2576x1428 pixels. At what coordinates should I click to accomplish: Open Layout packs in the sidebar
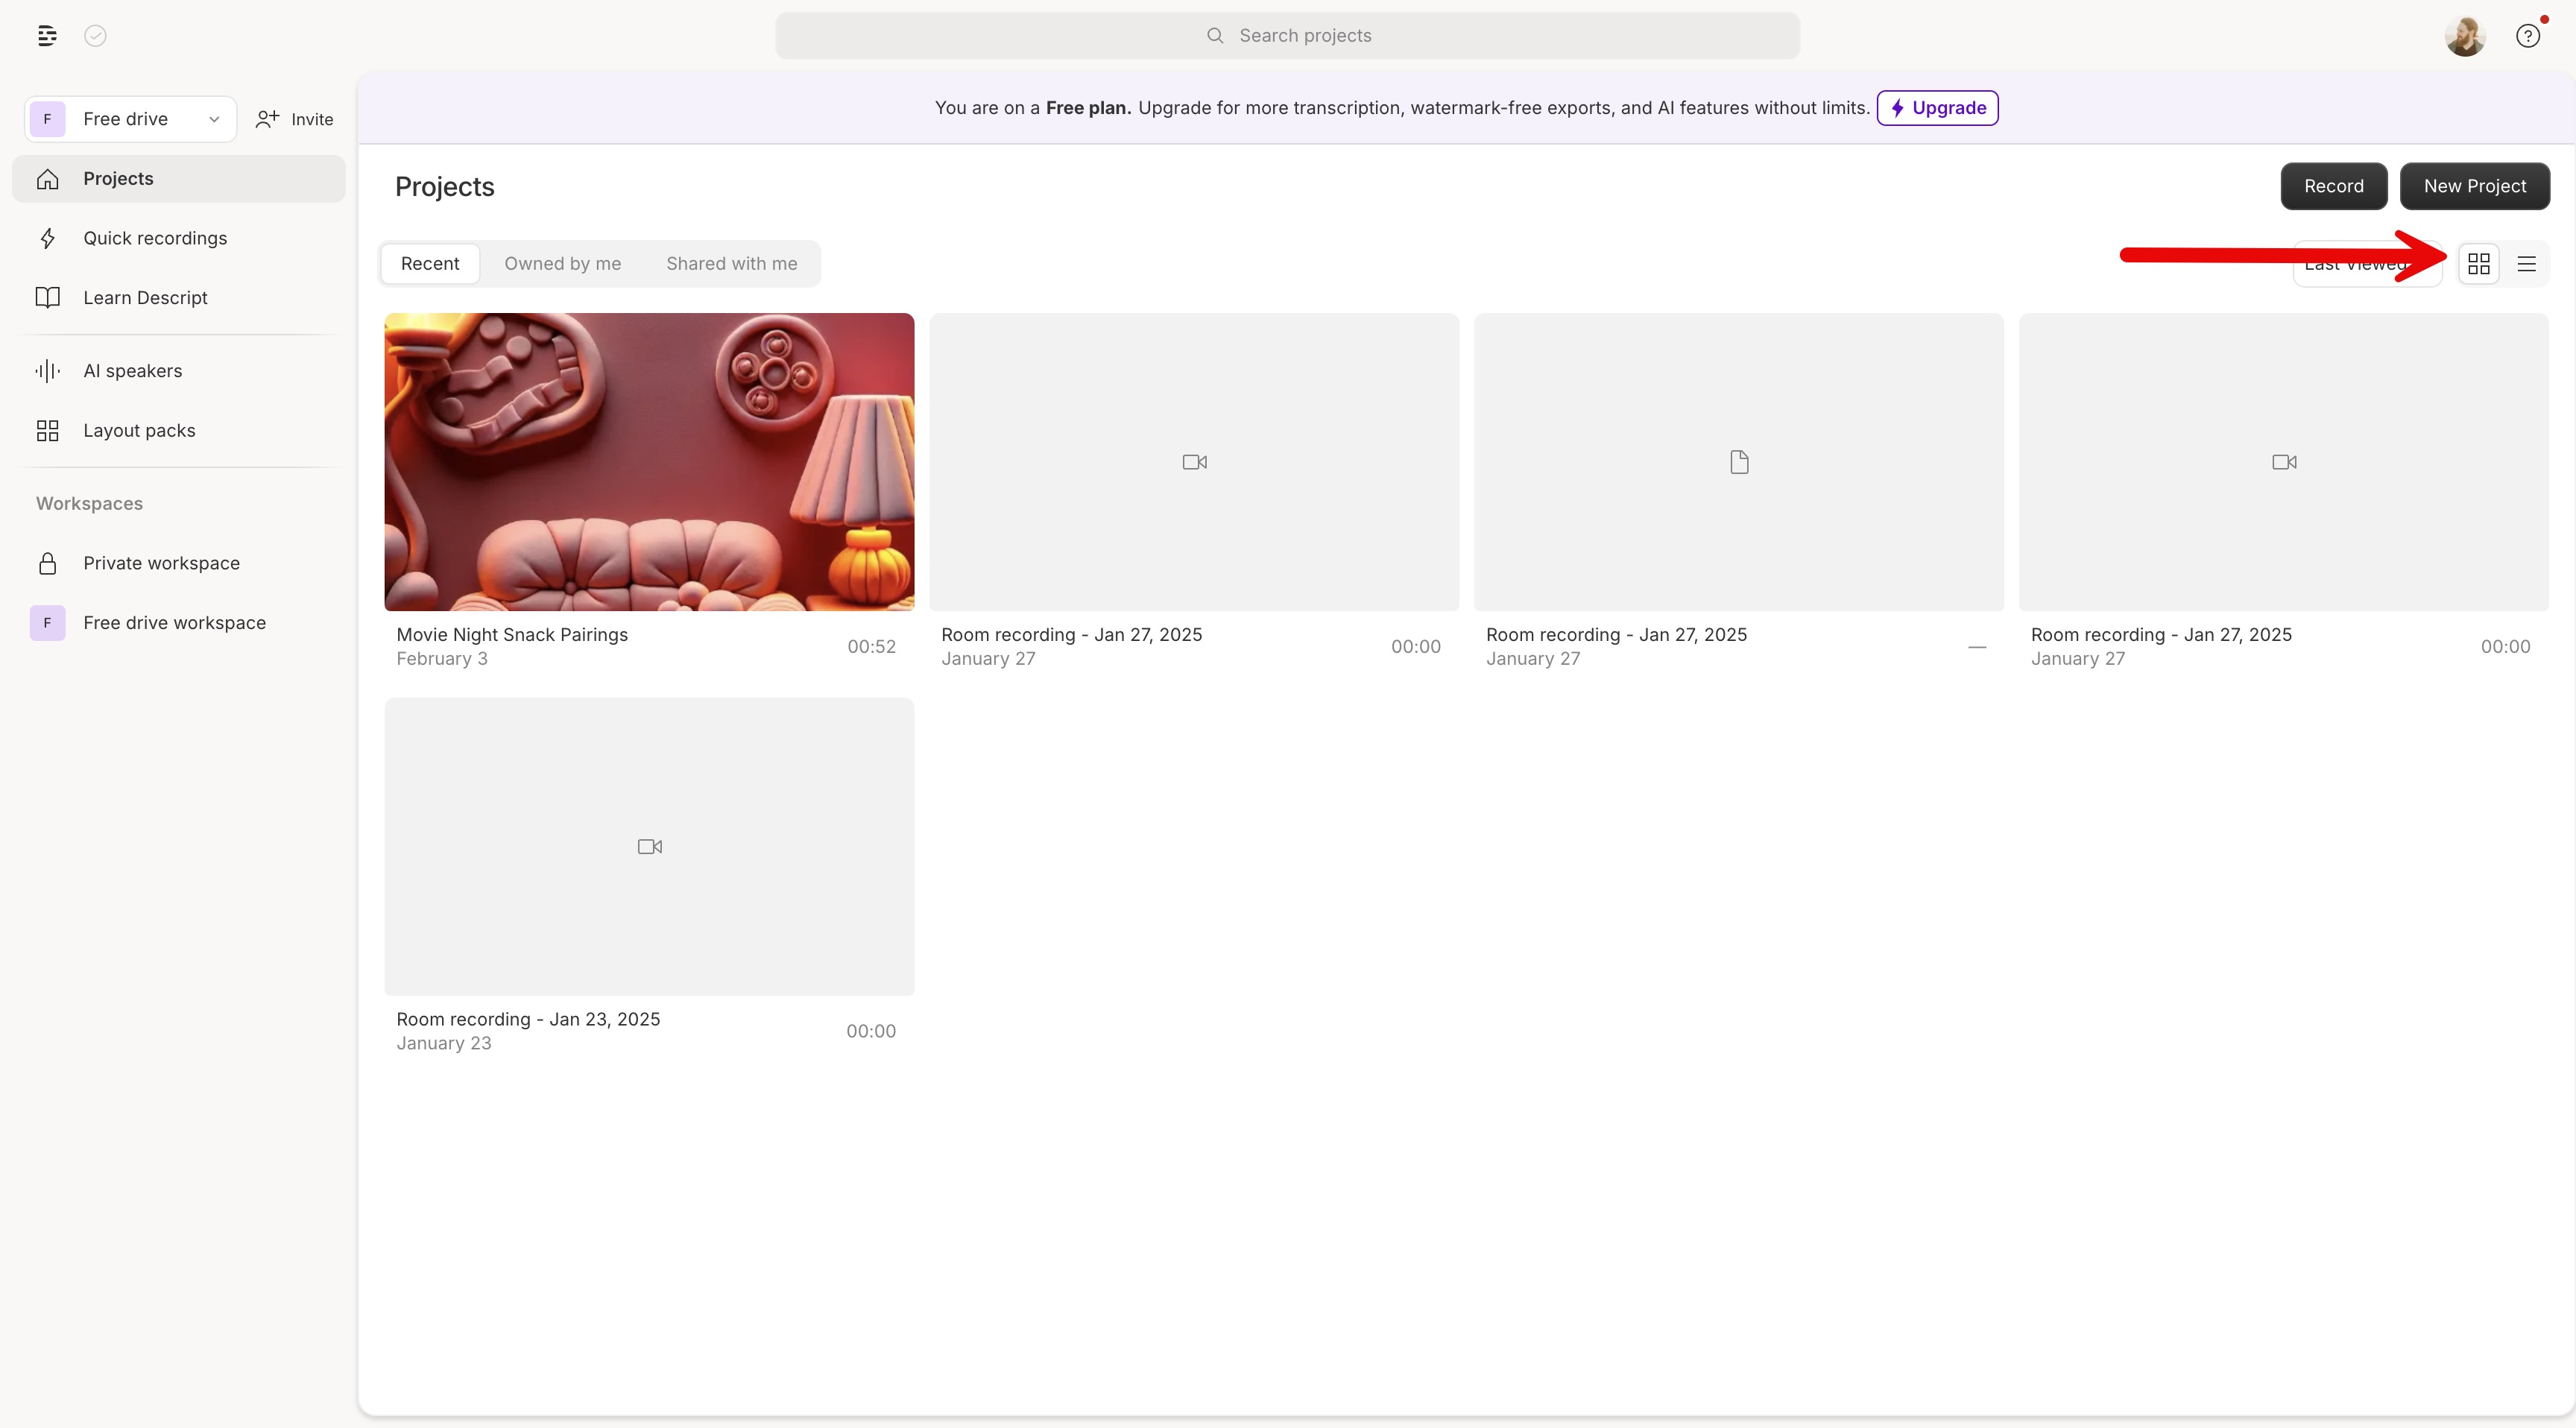[139, 430]
